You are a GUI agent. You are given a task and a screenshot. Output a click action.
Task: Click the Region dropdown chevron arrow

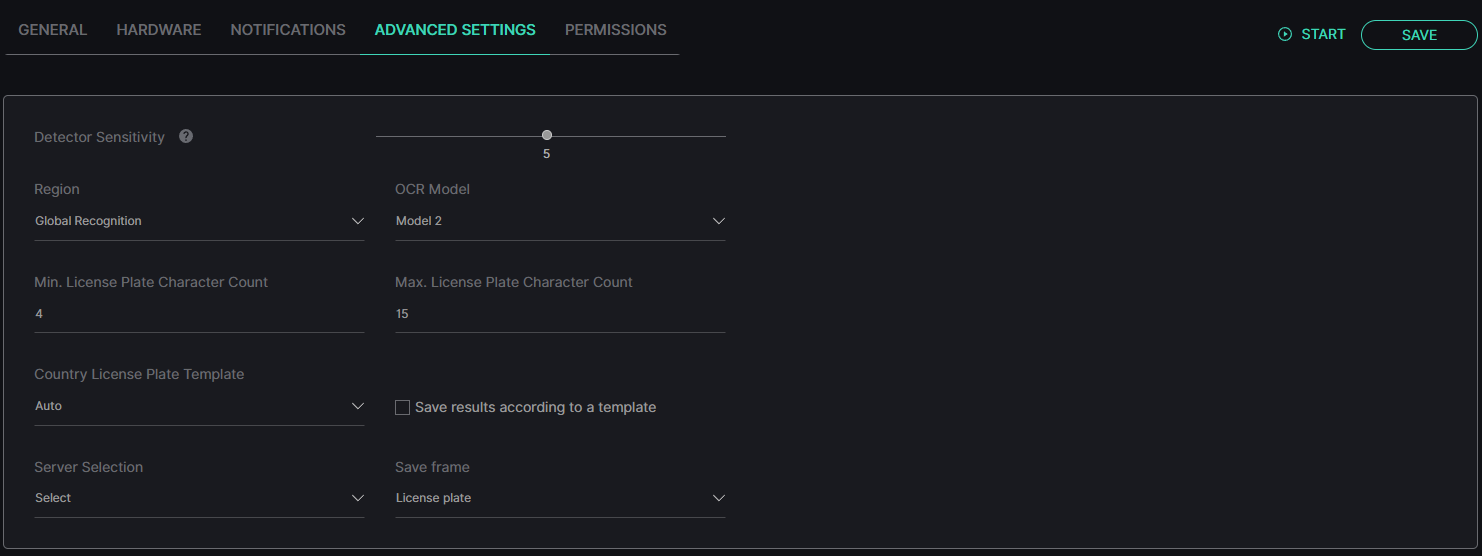[358, 221]
